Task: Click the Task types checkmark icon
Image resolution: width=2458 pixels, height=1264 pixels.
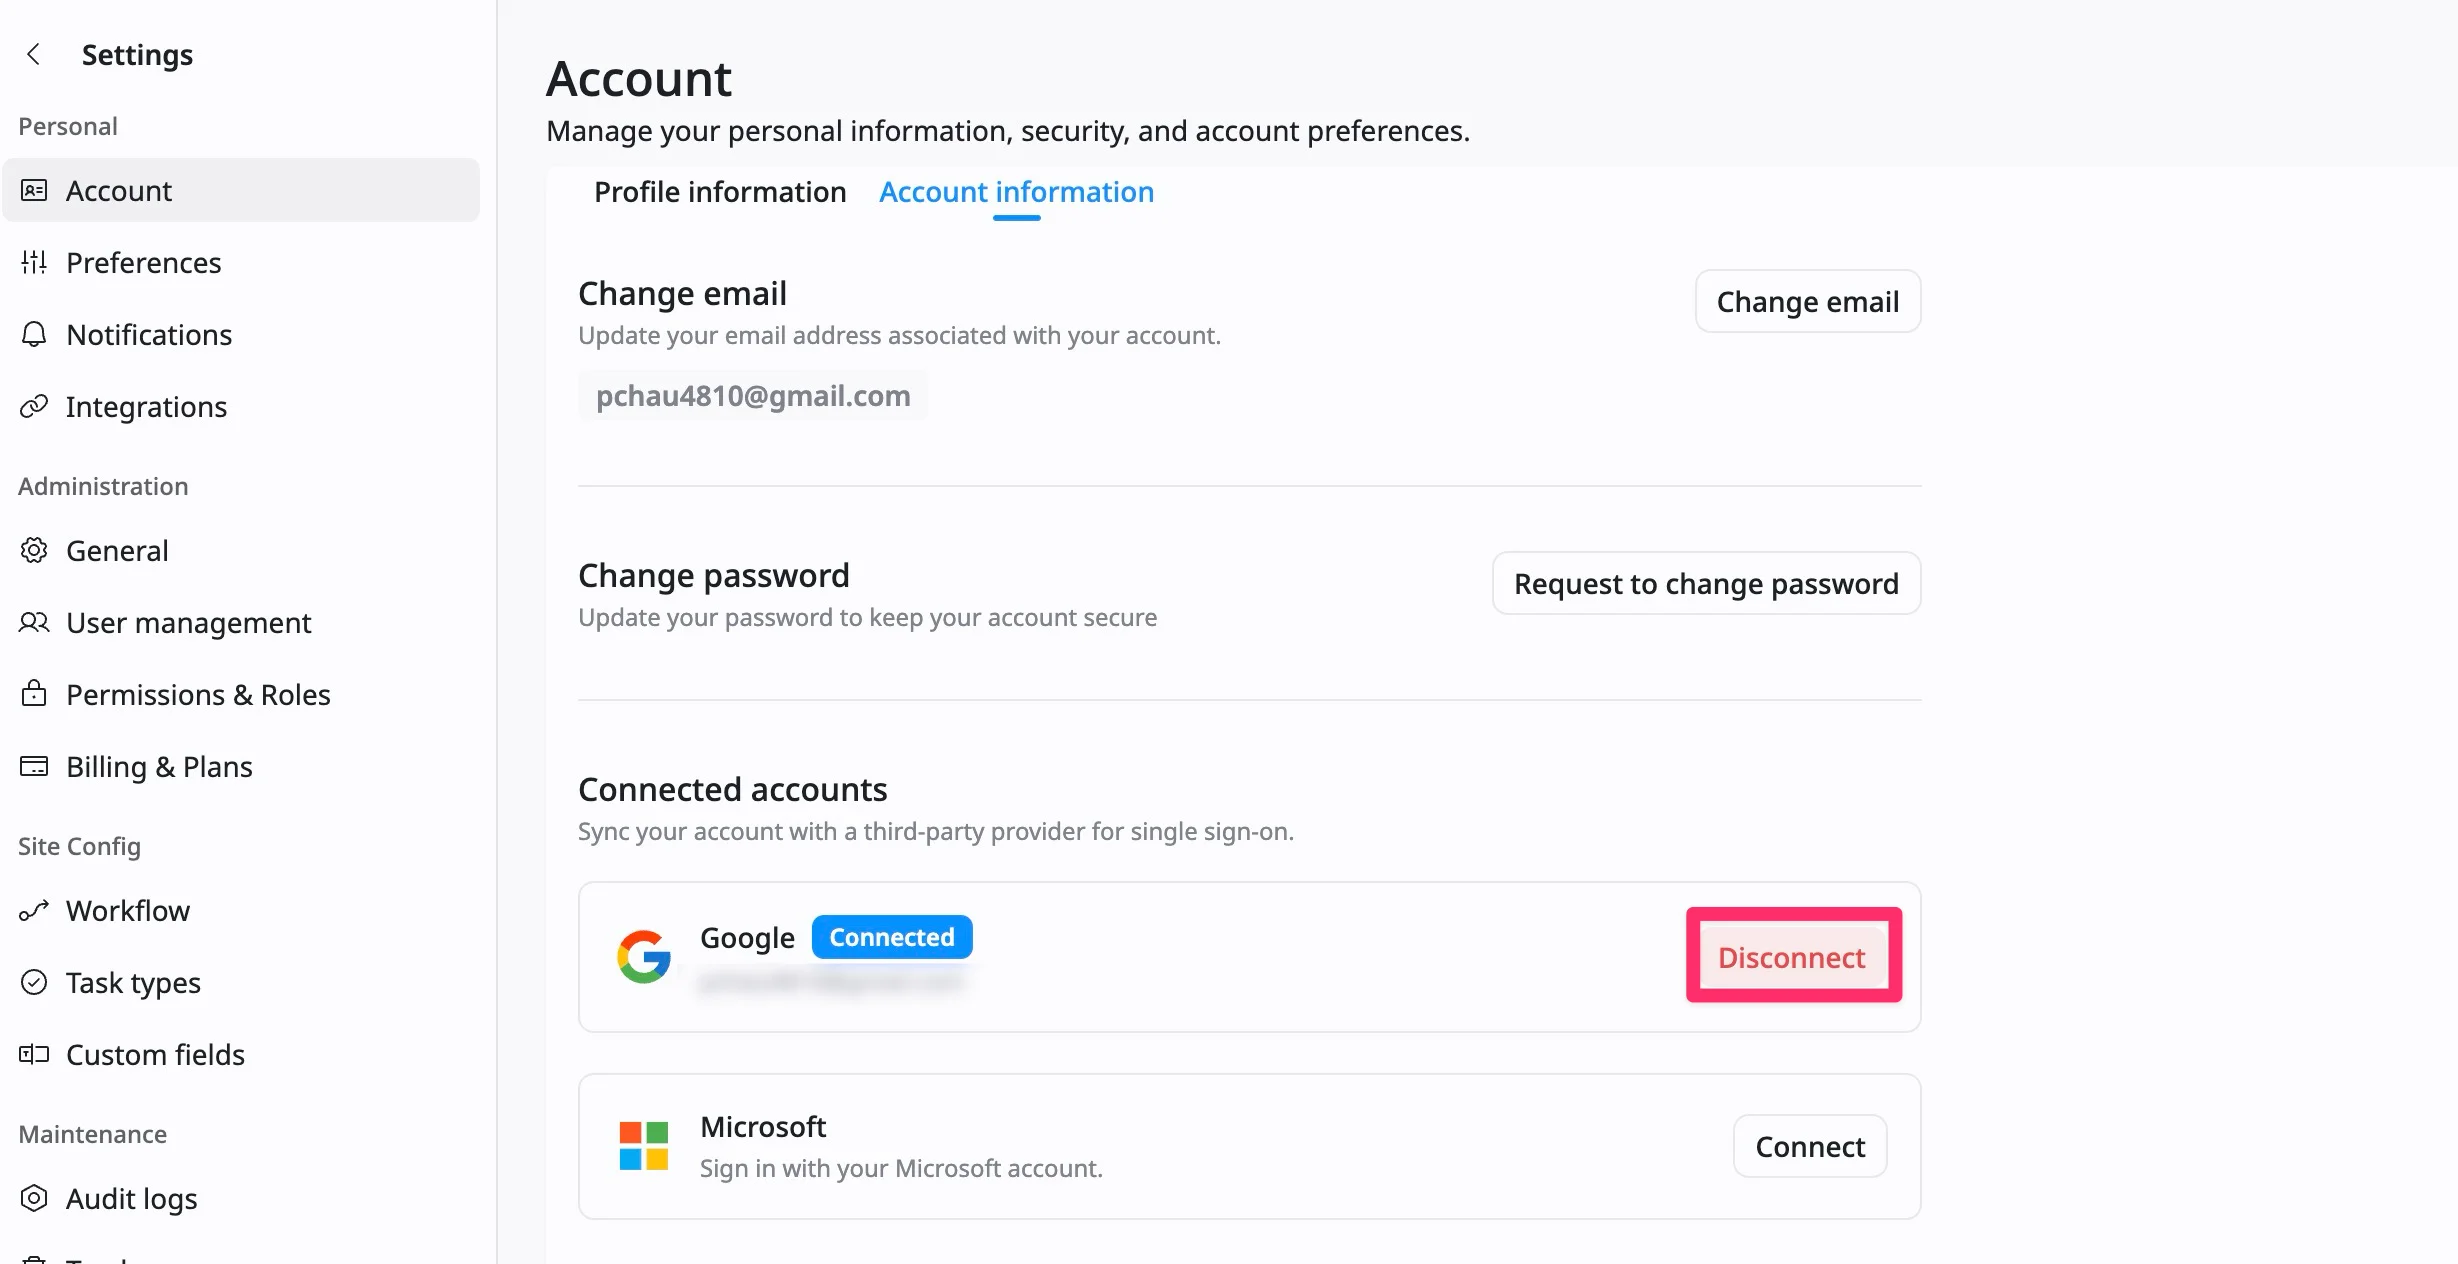Action: coord(34,982)
